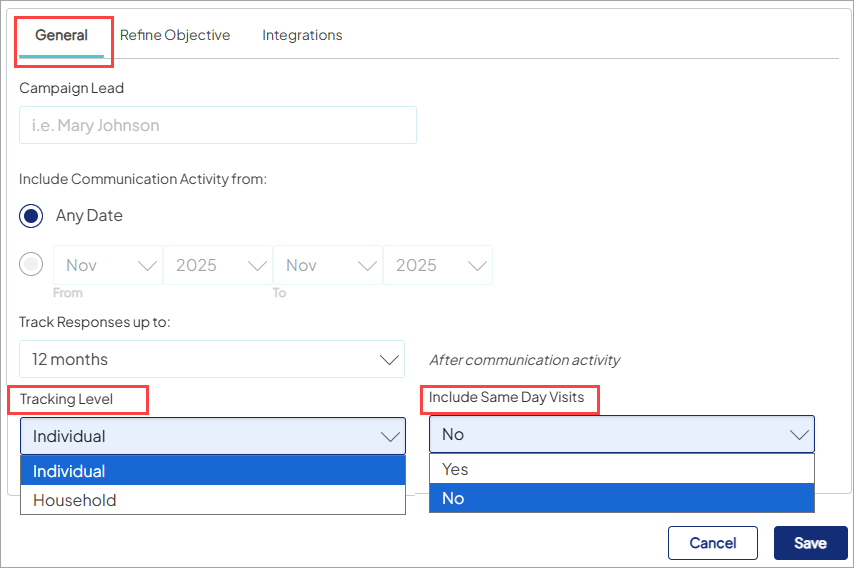The height and width of the screenshot is (568, 854).
Task: Open the To year dropdown
Action: (x=438, y=265)
